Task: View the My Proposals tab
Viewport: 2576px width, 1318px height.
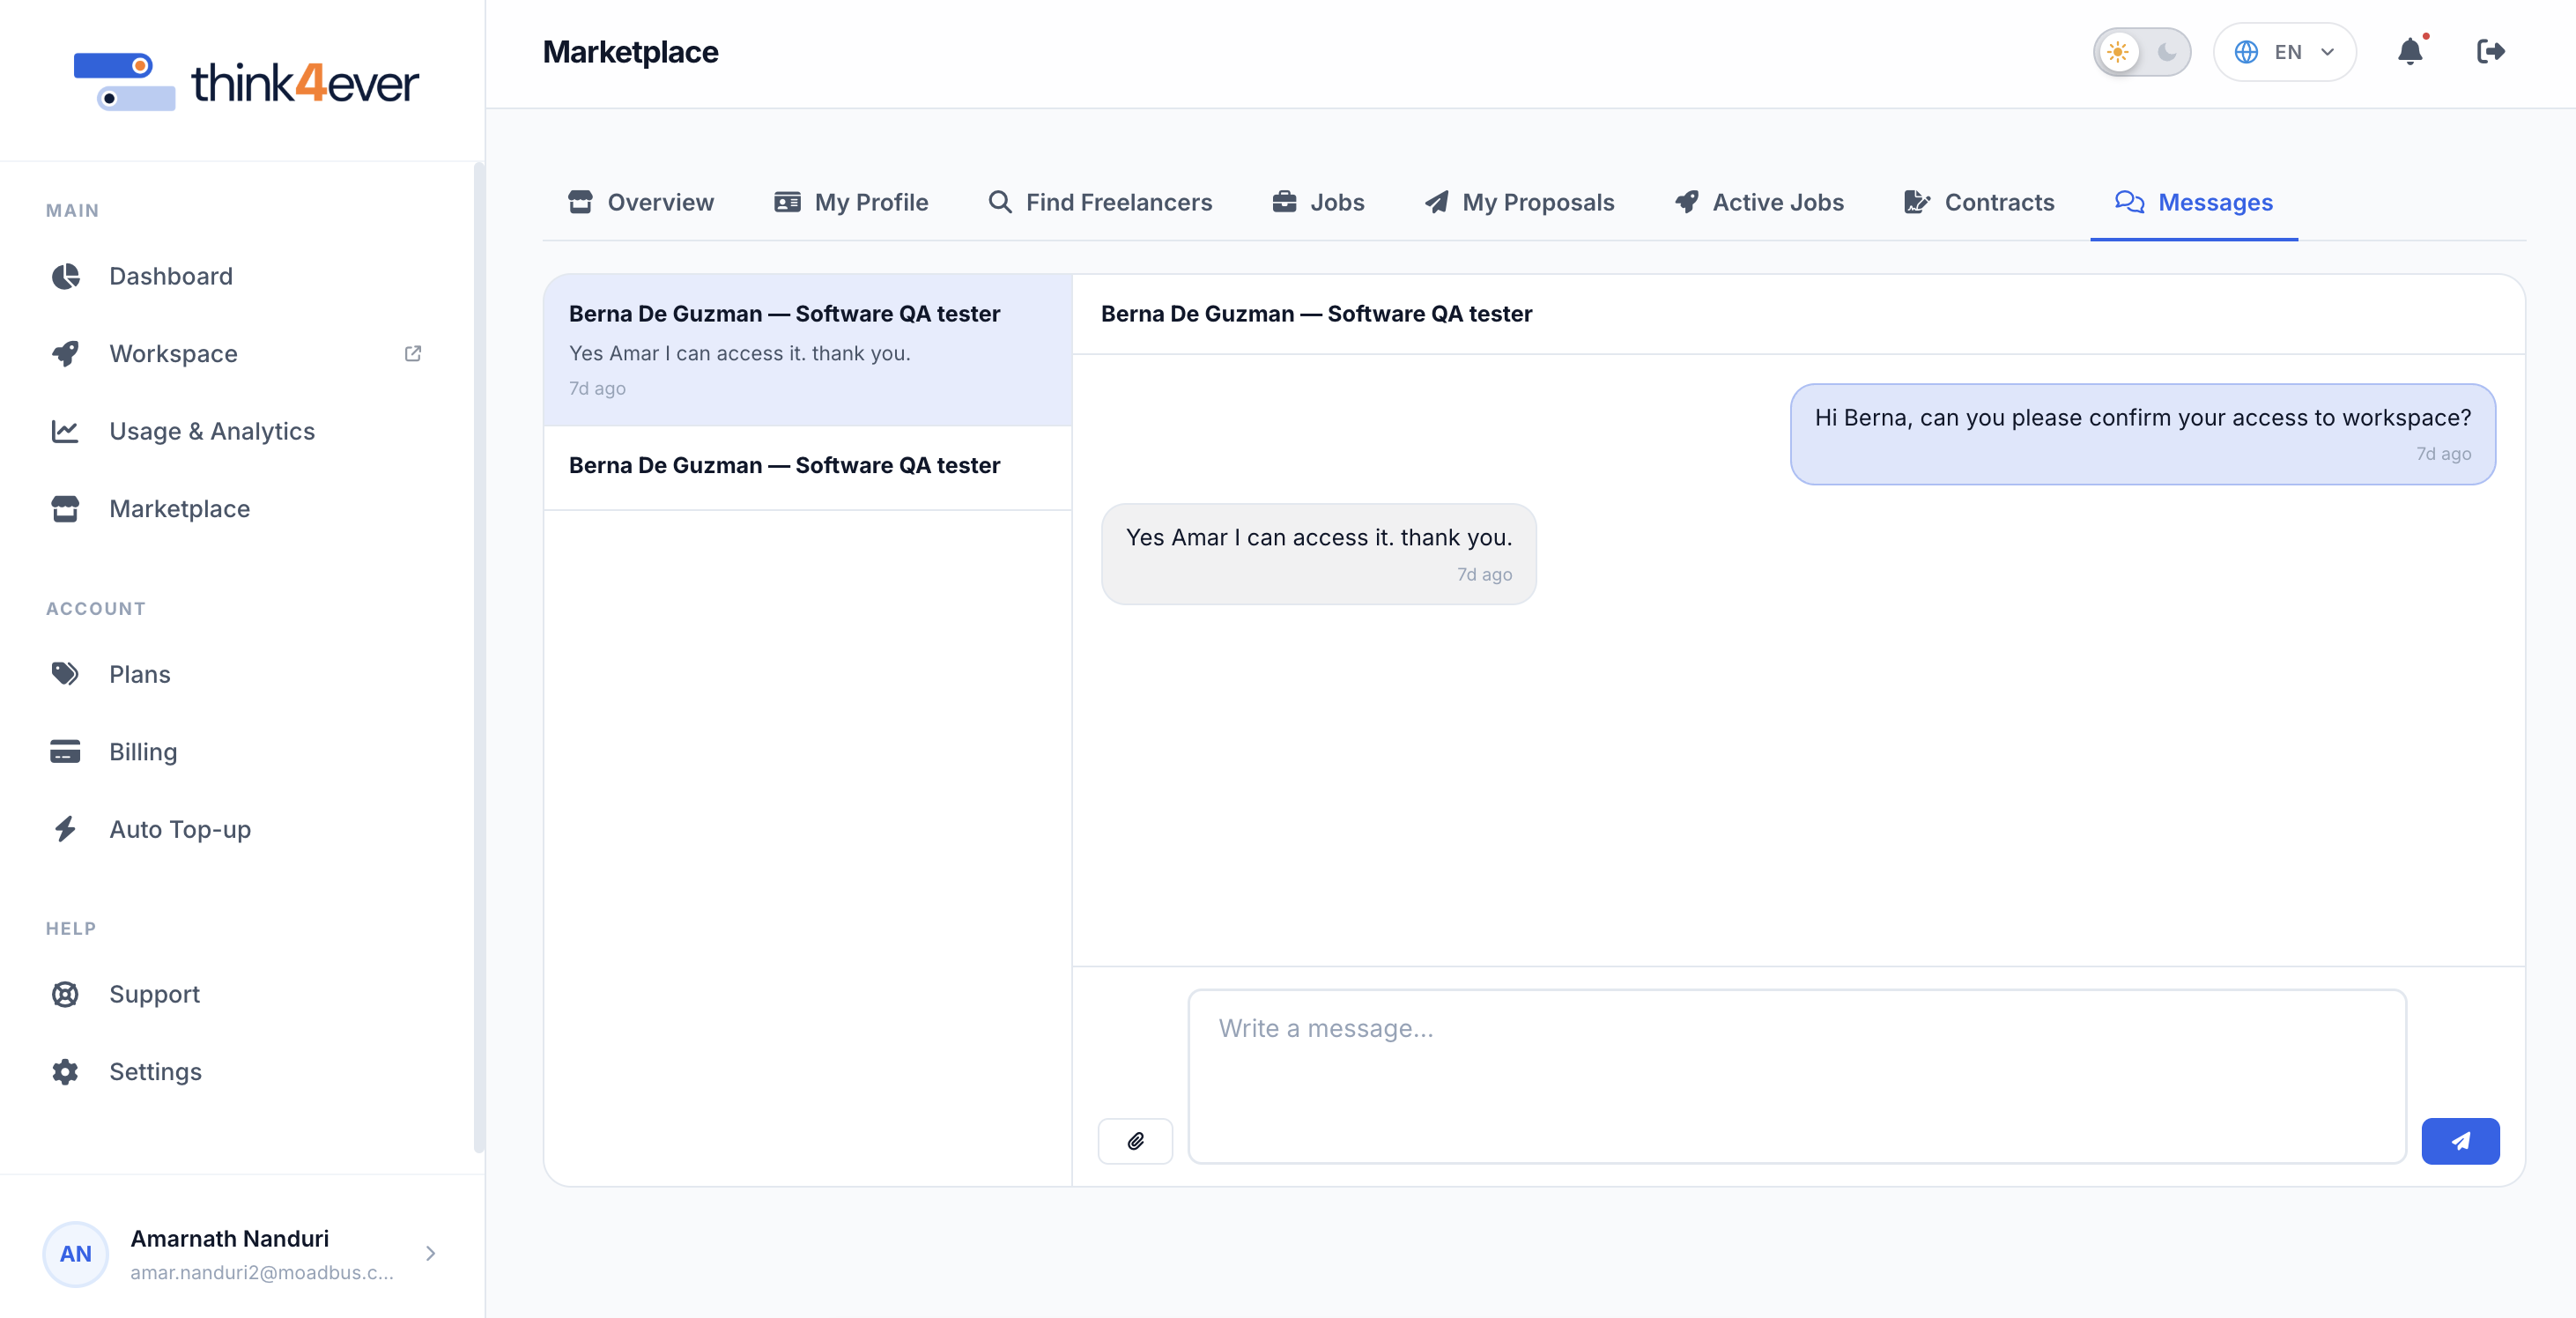Action: coord(1519,202)
